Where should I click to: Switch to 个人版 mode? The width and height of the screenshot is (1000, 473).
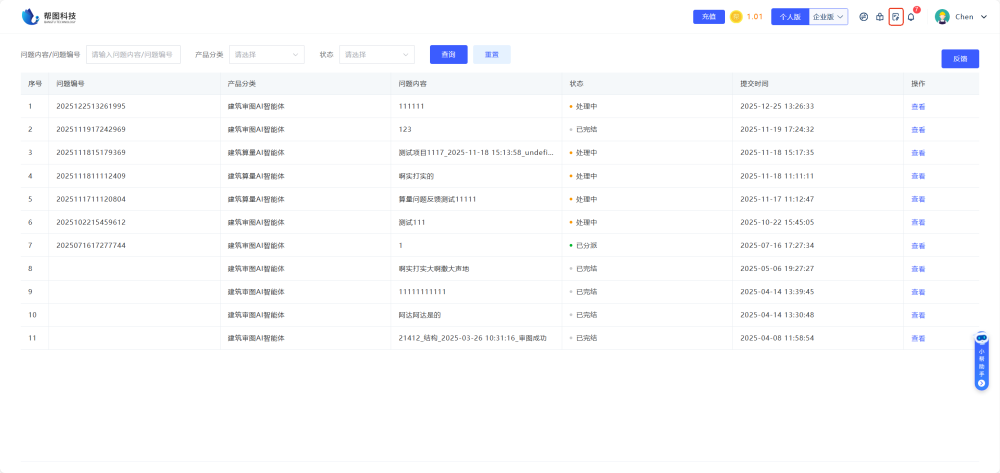pyautogui.click(x=790, y=17)
